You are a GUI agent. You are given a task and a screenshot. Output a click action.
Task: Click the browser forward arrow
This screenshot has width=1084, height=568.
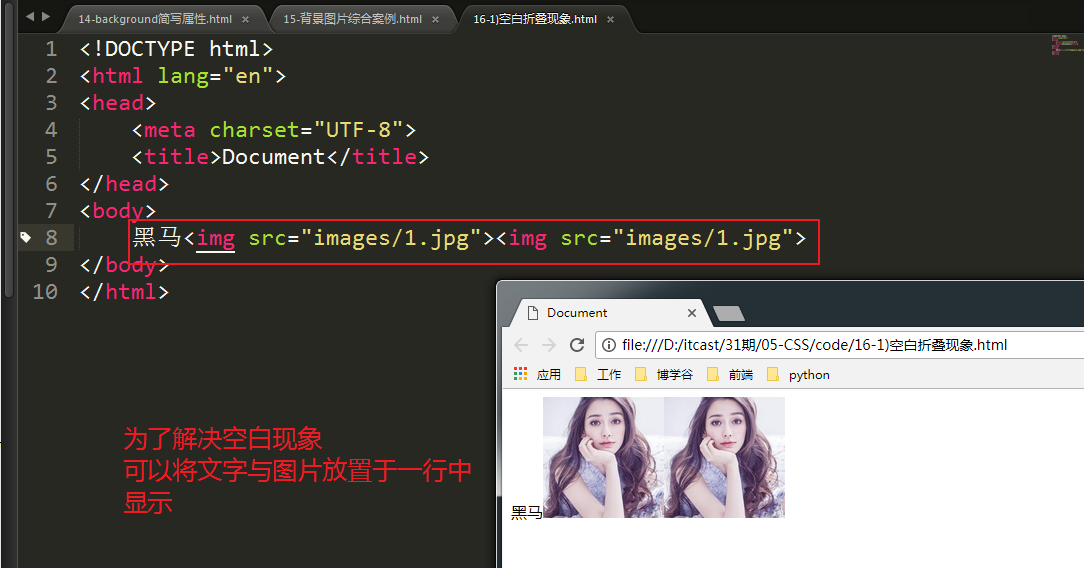548,345
